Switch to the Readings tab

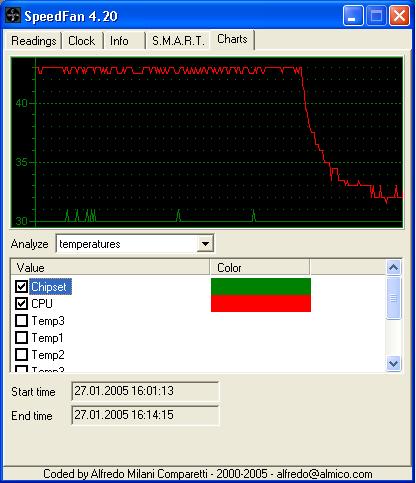[x=33, y=41]
